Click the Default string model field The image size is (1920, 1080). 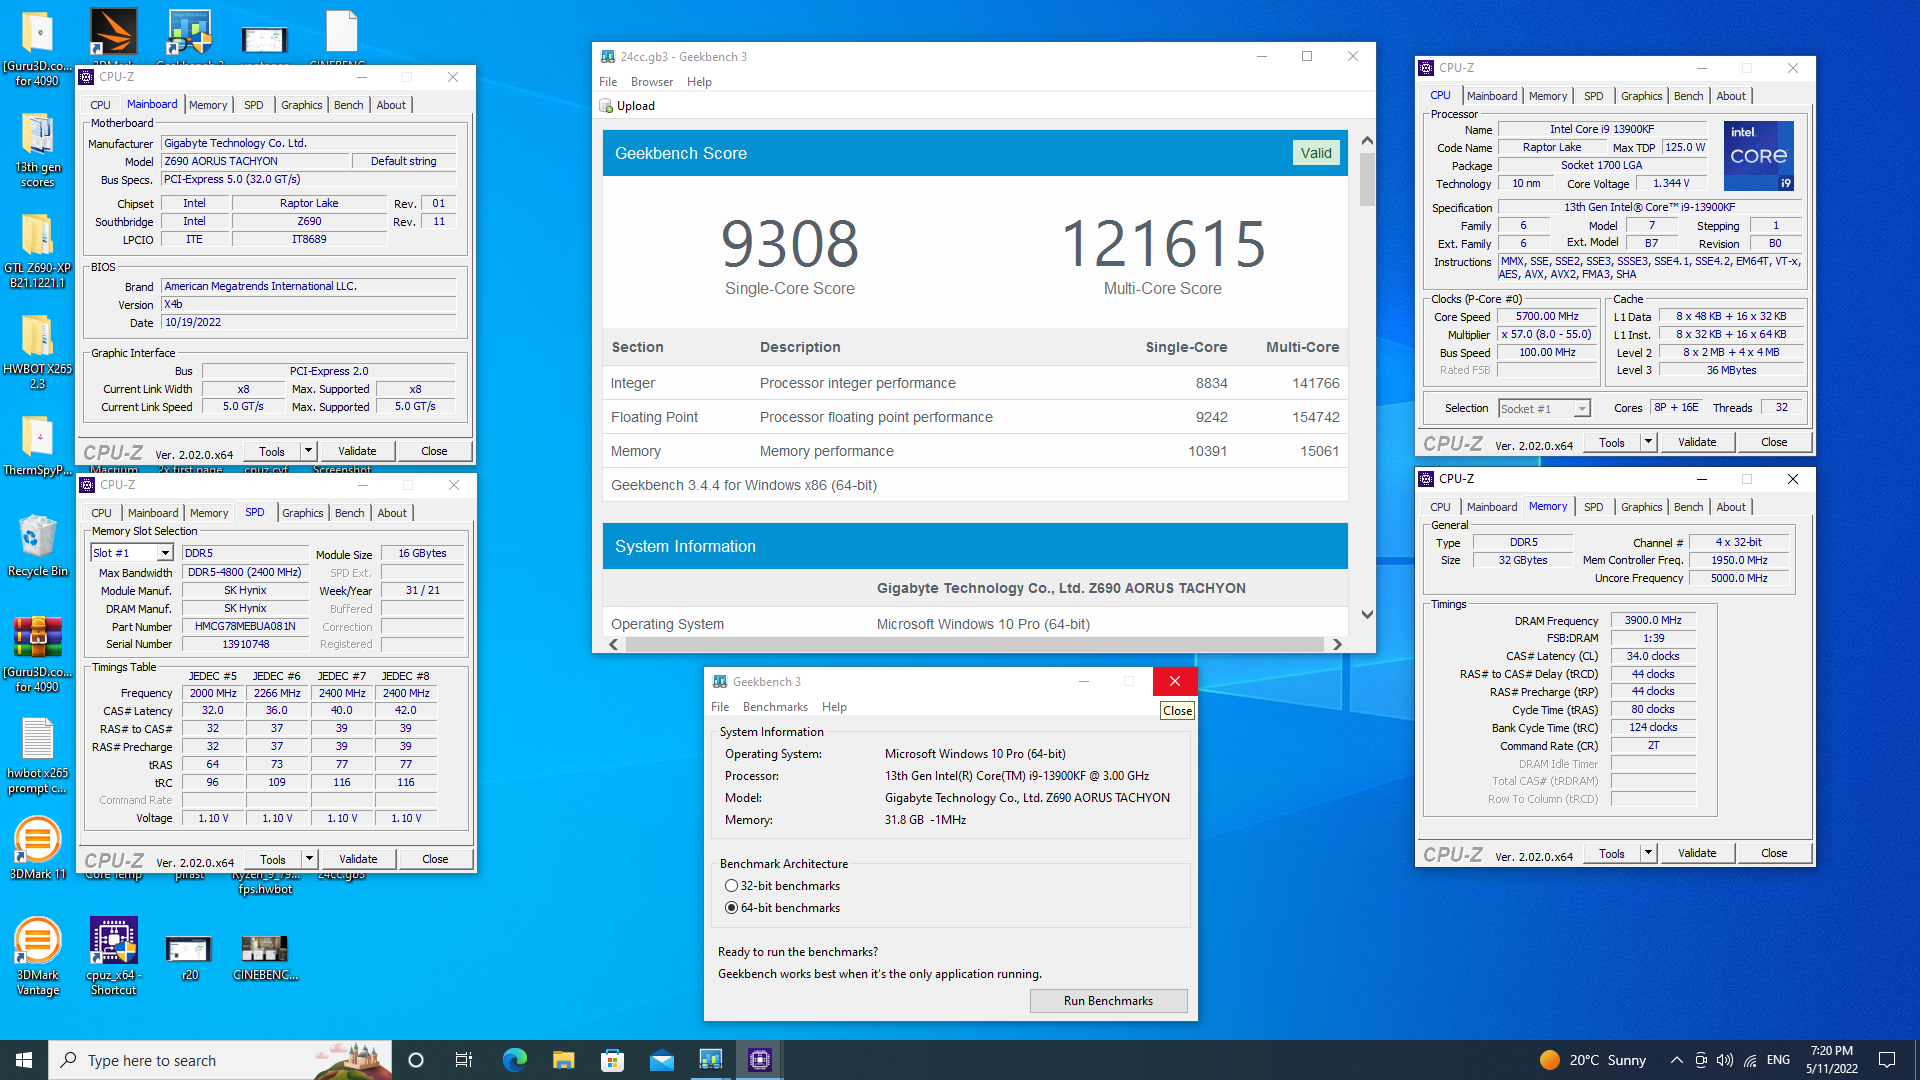403,161
